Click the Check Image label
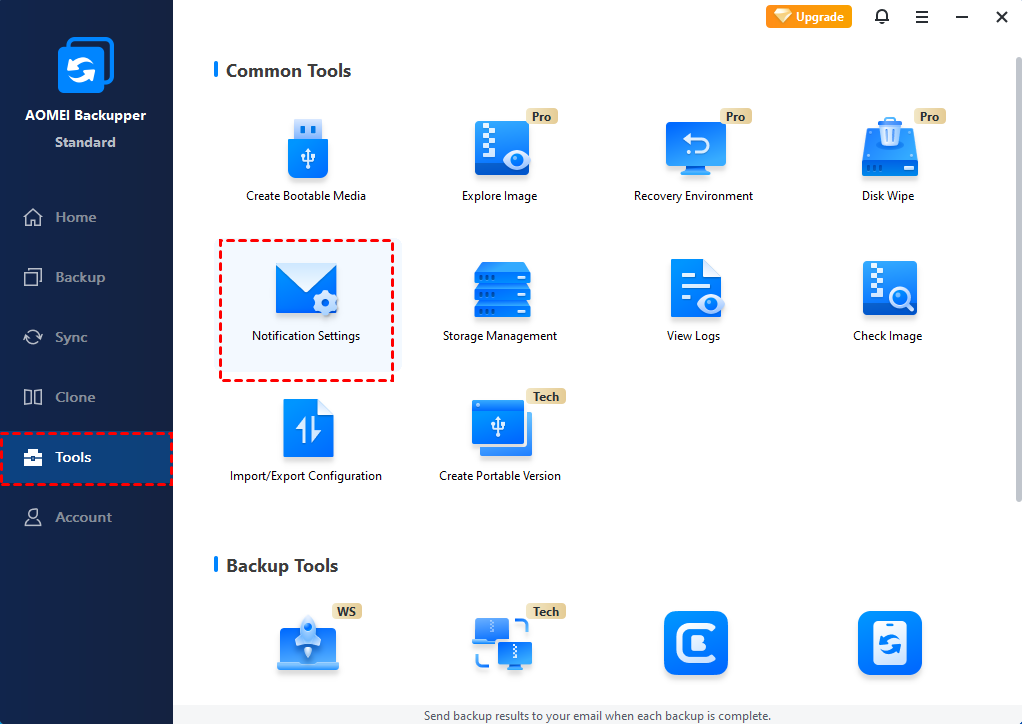 (x=887, y=336)
